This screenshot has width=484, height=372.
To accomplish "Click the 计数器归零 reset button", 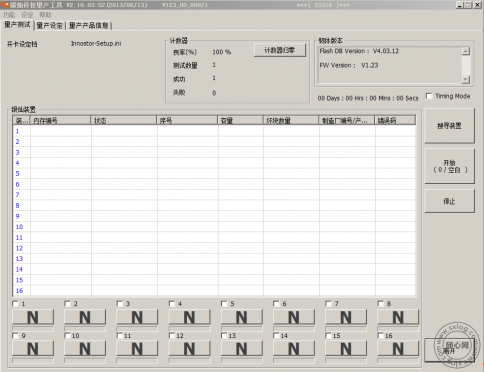I will (x=280, y=50).
